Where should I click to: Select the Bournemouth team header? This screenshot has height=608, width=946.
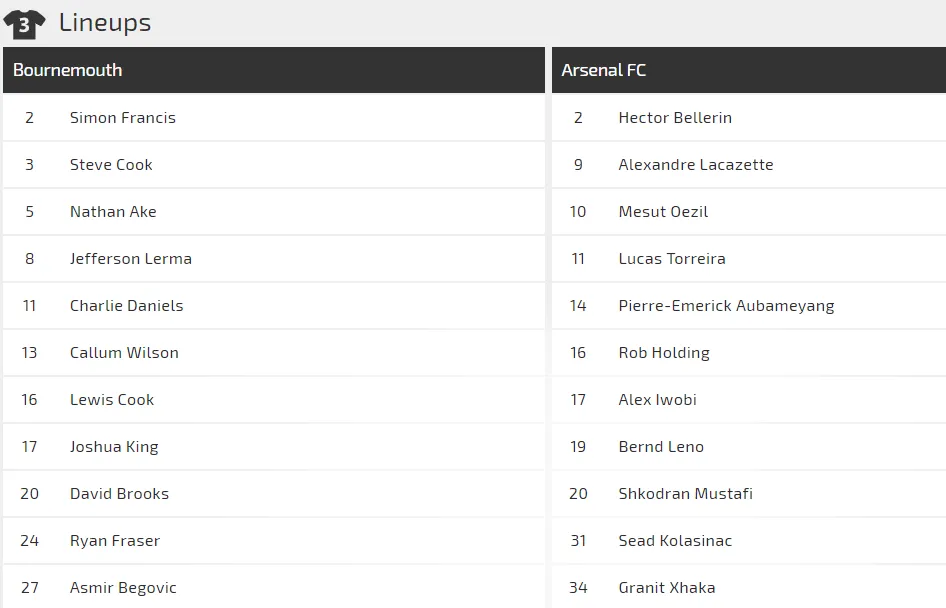[68, 70]
